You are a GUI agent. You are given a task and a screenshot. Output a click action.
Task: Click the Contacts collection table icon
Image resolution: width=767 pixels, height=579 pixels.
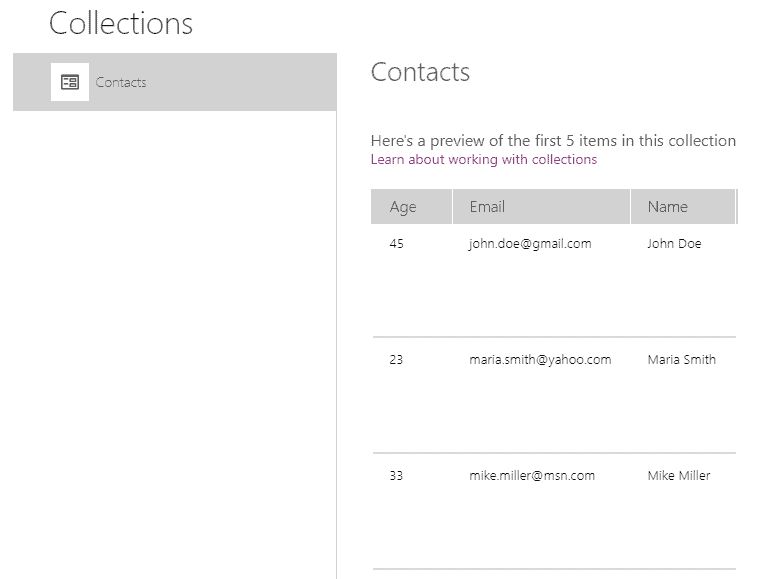70,82
